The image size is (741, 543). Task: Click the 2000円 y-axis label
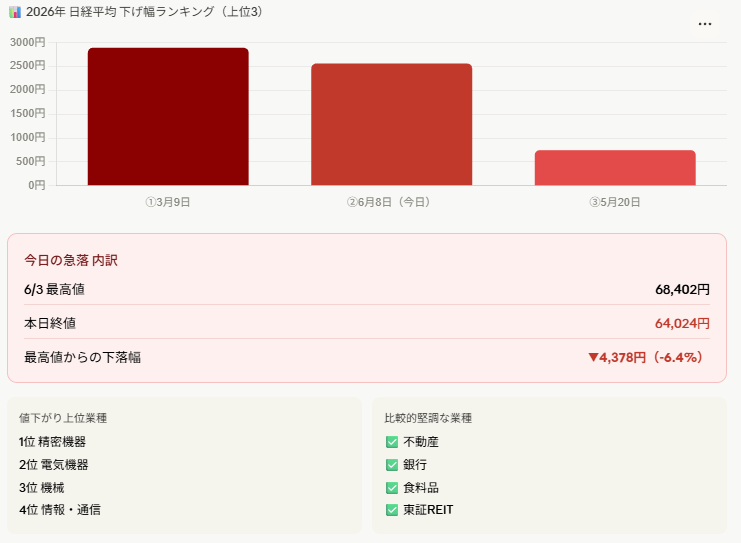point(27,89)
